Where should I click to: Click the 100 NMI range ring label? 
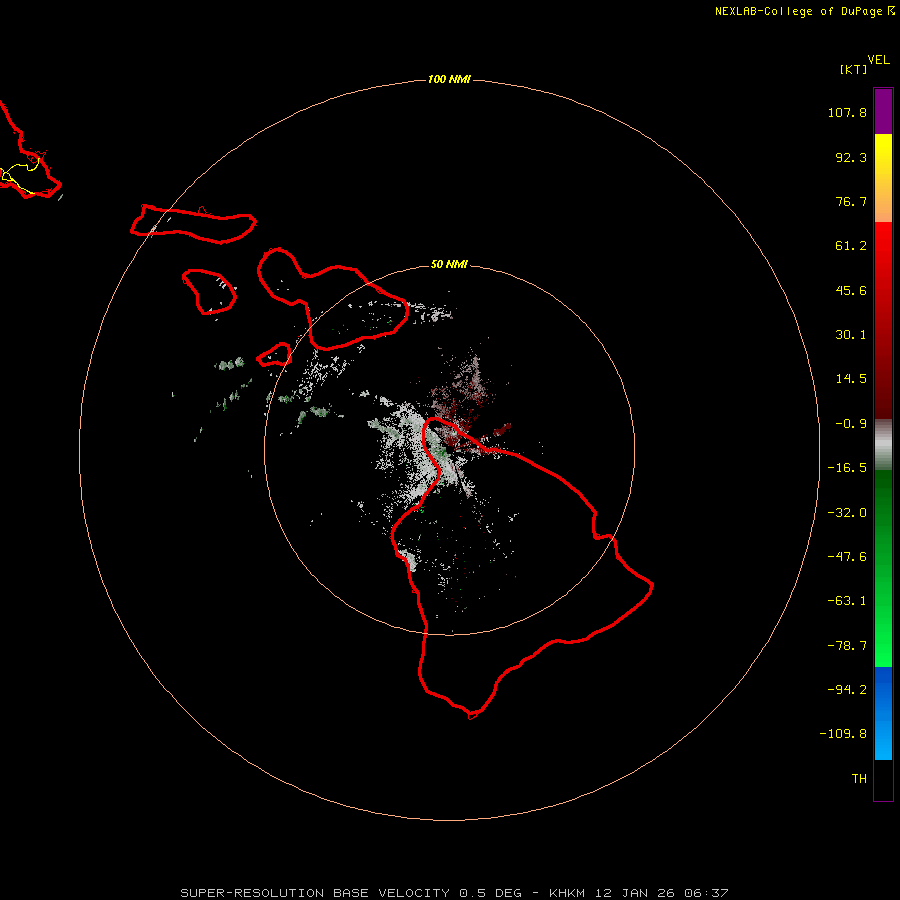click(449, 79)
